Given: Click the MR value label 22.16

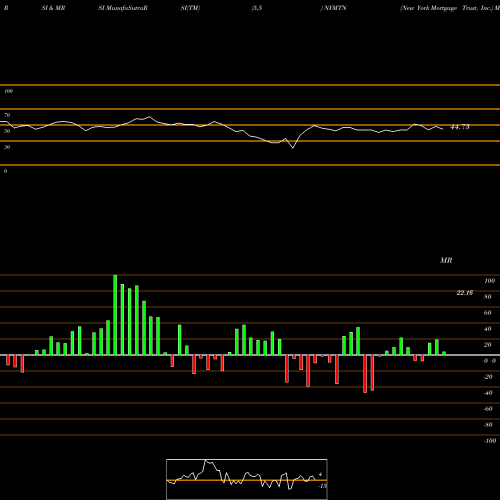Looking at the screenshot, I should (465, 293).
